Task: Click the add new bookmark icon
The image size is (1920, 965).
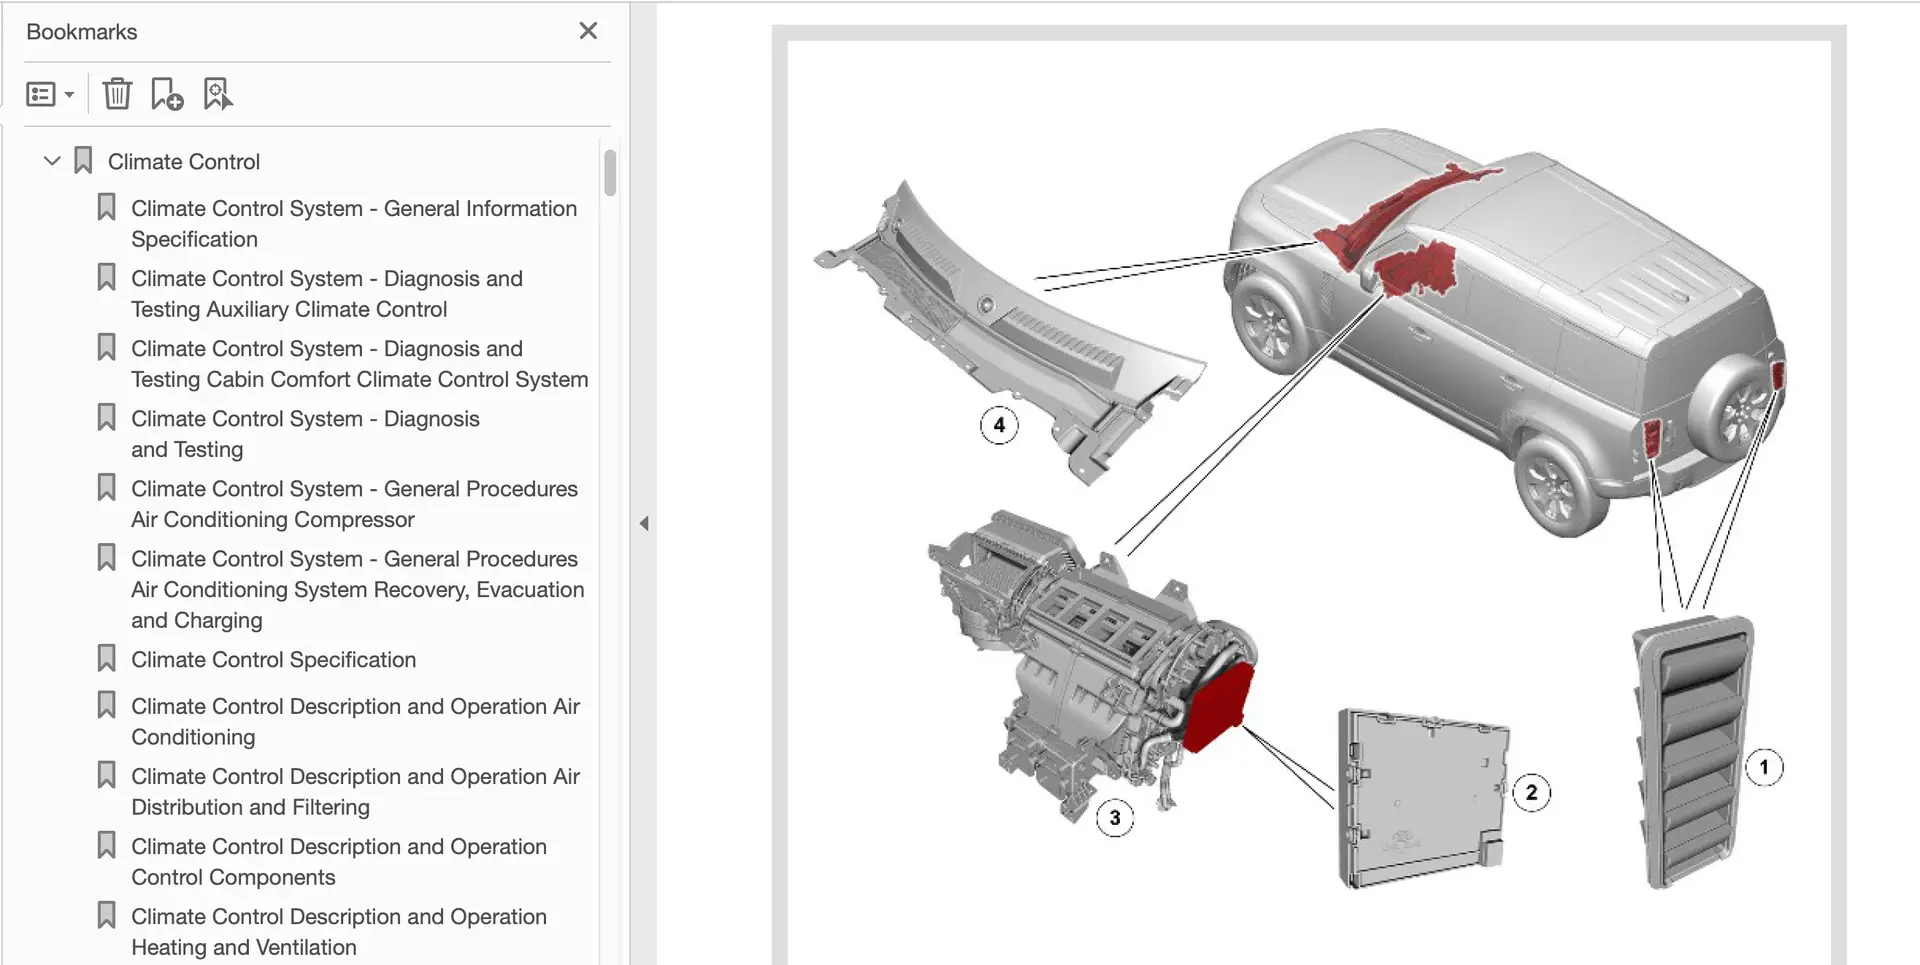Action: tap(166, 94)
